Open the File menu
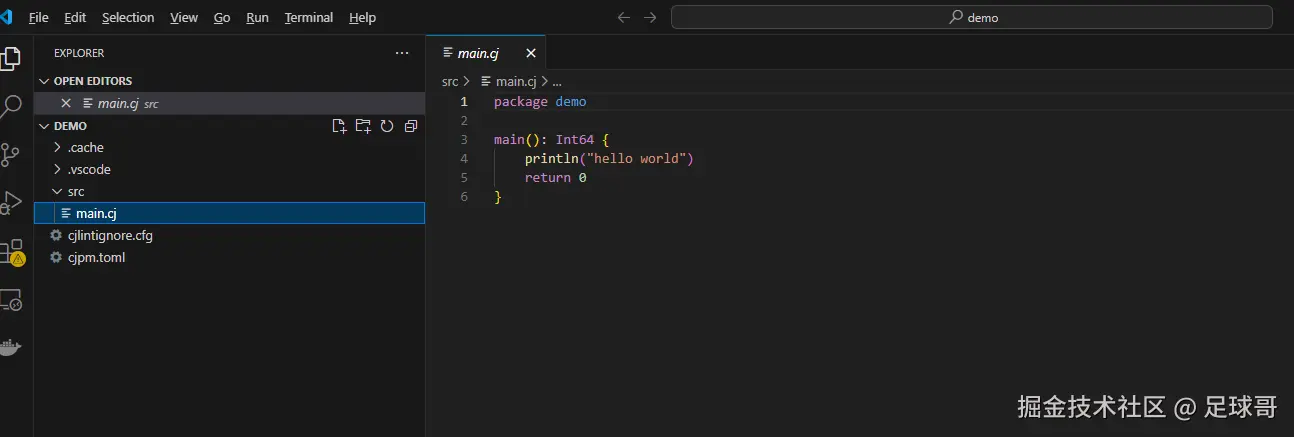Image resolution: width=1294 pixels, height=437 pixels. [38, 17]
